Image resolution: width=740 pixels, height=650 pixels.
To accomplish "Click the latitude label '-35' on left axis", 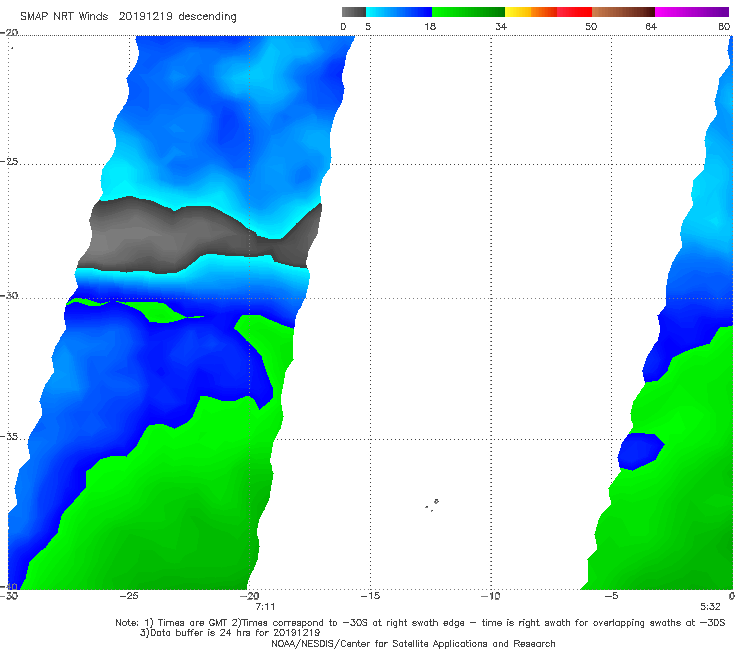I will [x=9, y=437].
